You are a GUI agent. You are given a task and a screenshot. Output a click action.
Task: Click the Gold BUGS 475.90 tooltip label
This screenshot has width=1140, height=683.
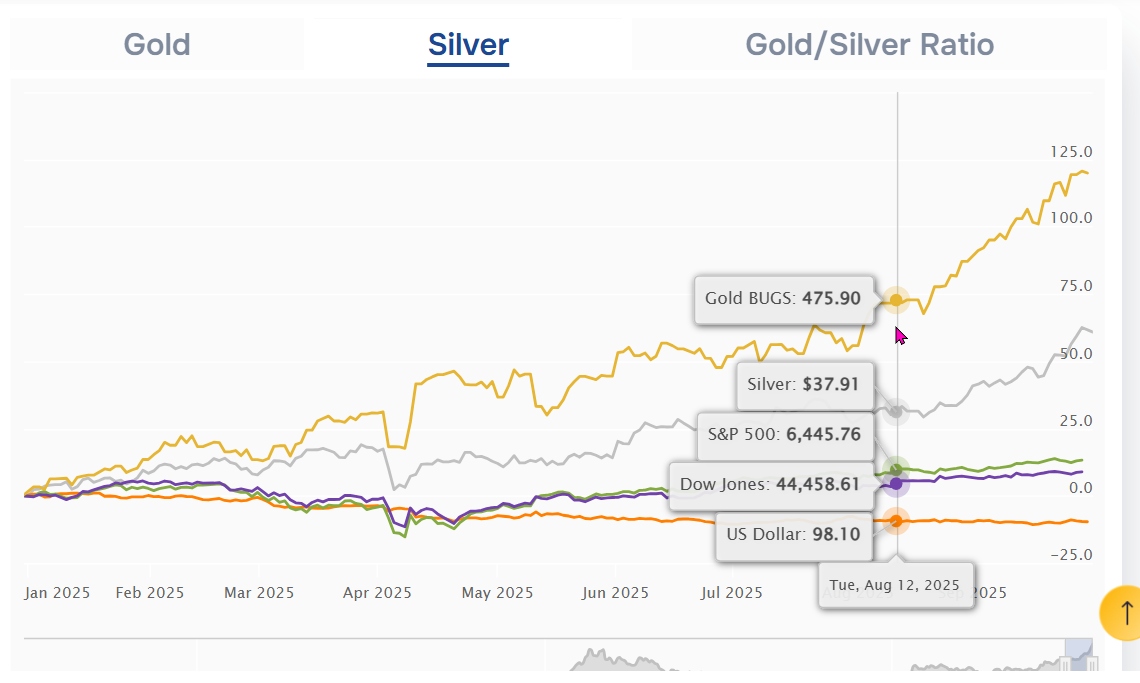[x=784, y=299]
